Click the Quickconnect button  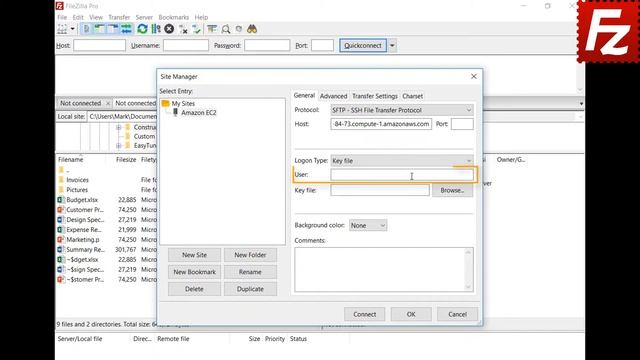(363, 45)
